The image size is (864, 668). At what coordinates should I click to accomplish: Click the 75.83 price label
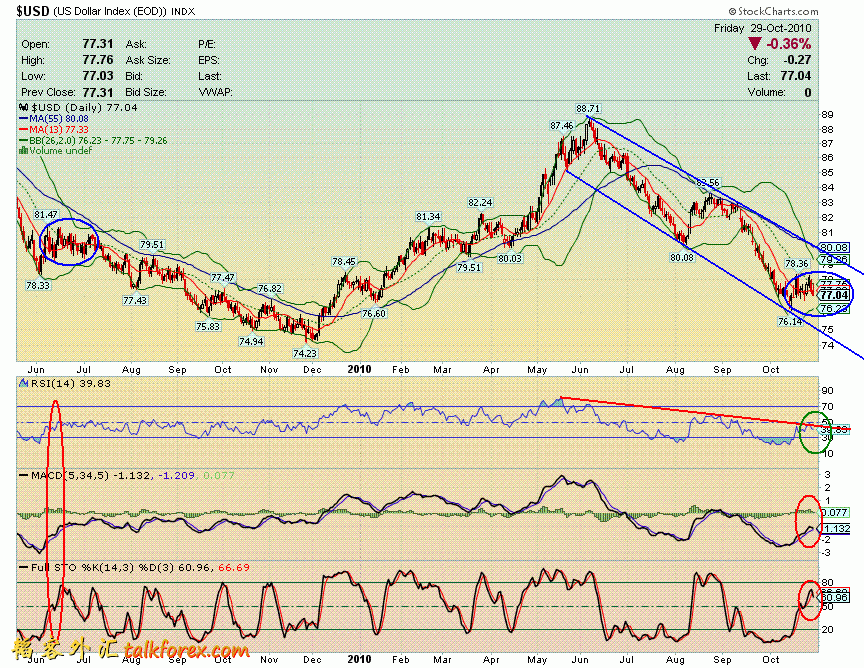[x=208, y=326]
